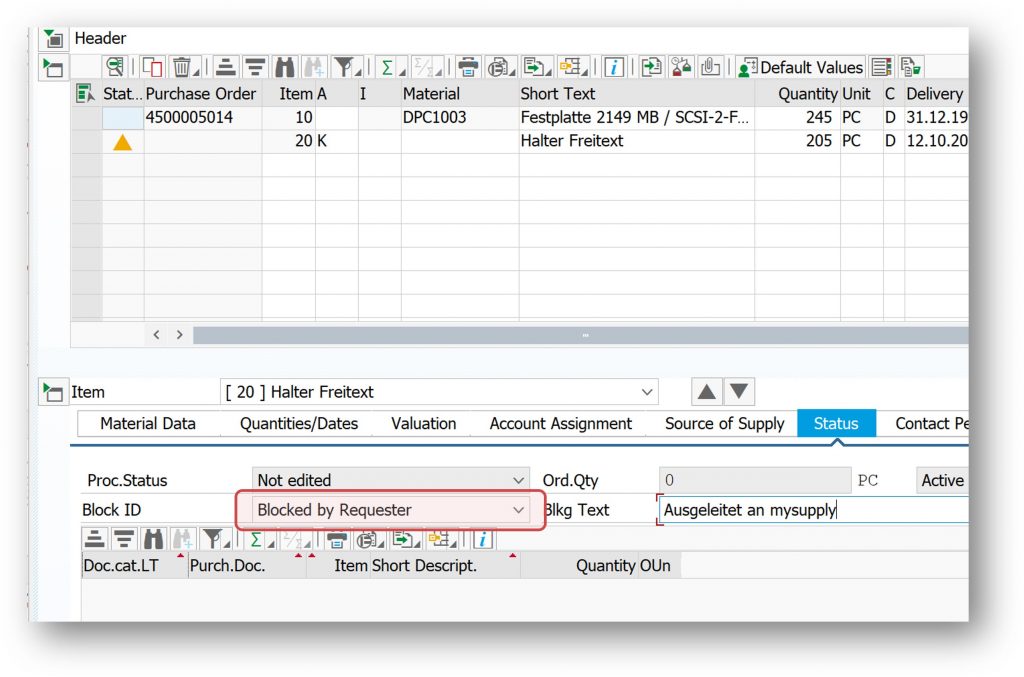The image size is (1024, 677).
Task: Select material DPC1003 cell
Action: click(460, 118)
